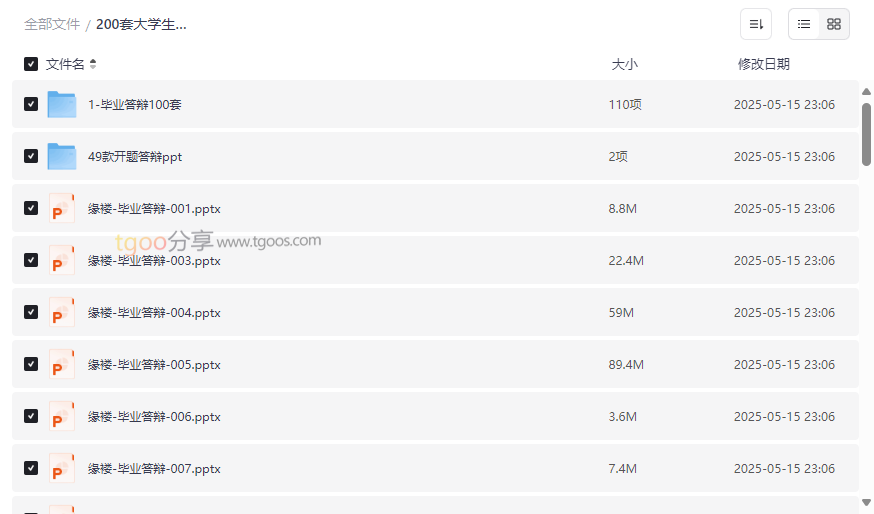Image resolution: width=874 pixels, height=514 pixels.
Task: Click PowerPoint icon of 缘楼-毕业答辩-007.pptx
Action: tap(62, 469)
